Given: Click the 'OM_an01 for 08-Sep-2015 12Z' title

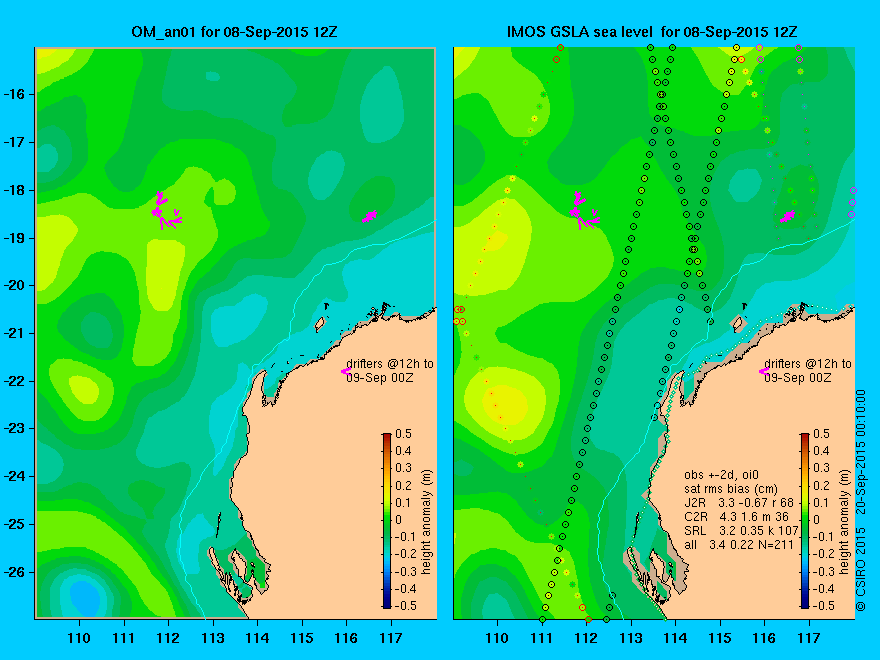Looking at the screenshot, I should (234, 32).
